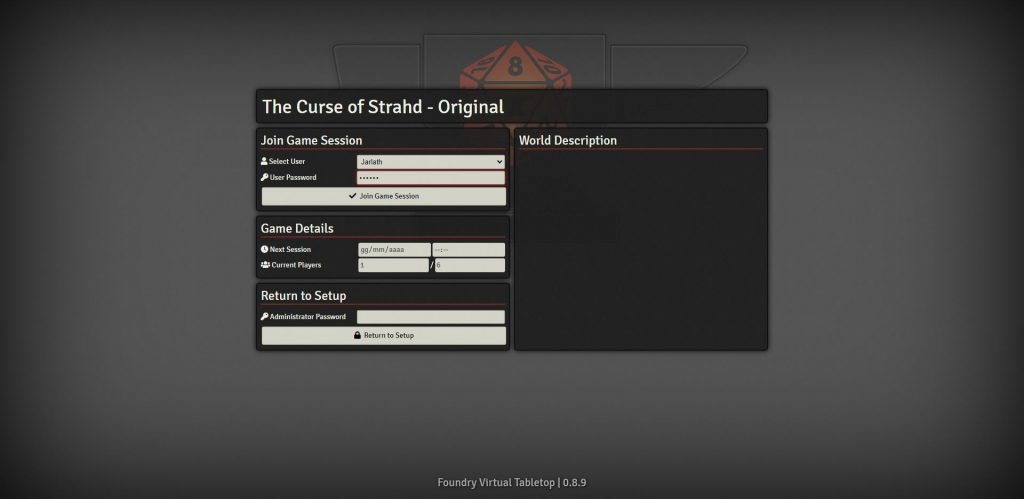Click the world title The Curse of Strahd - Original

[383, 106]
